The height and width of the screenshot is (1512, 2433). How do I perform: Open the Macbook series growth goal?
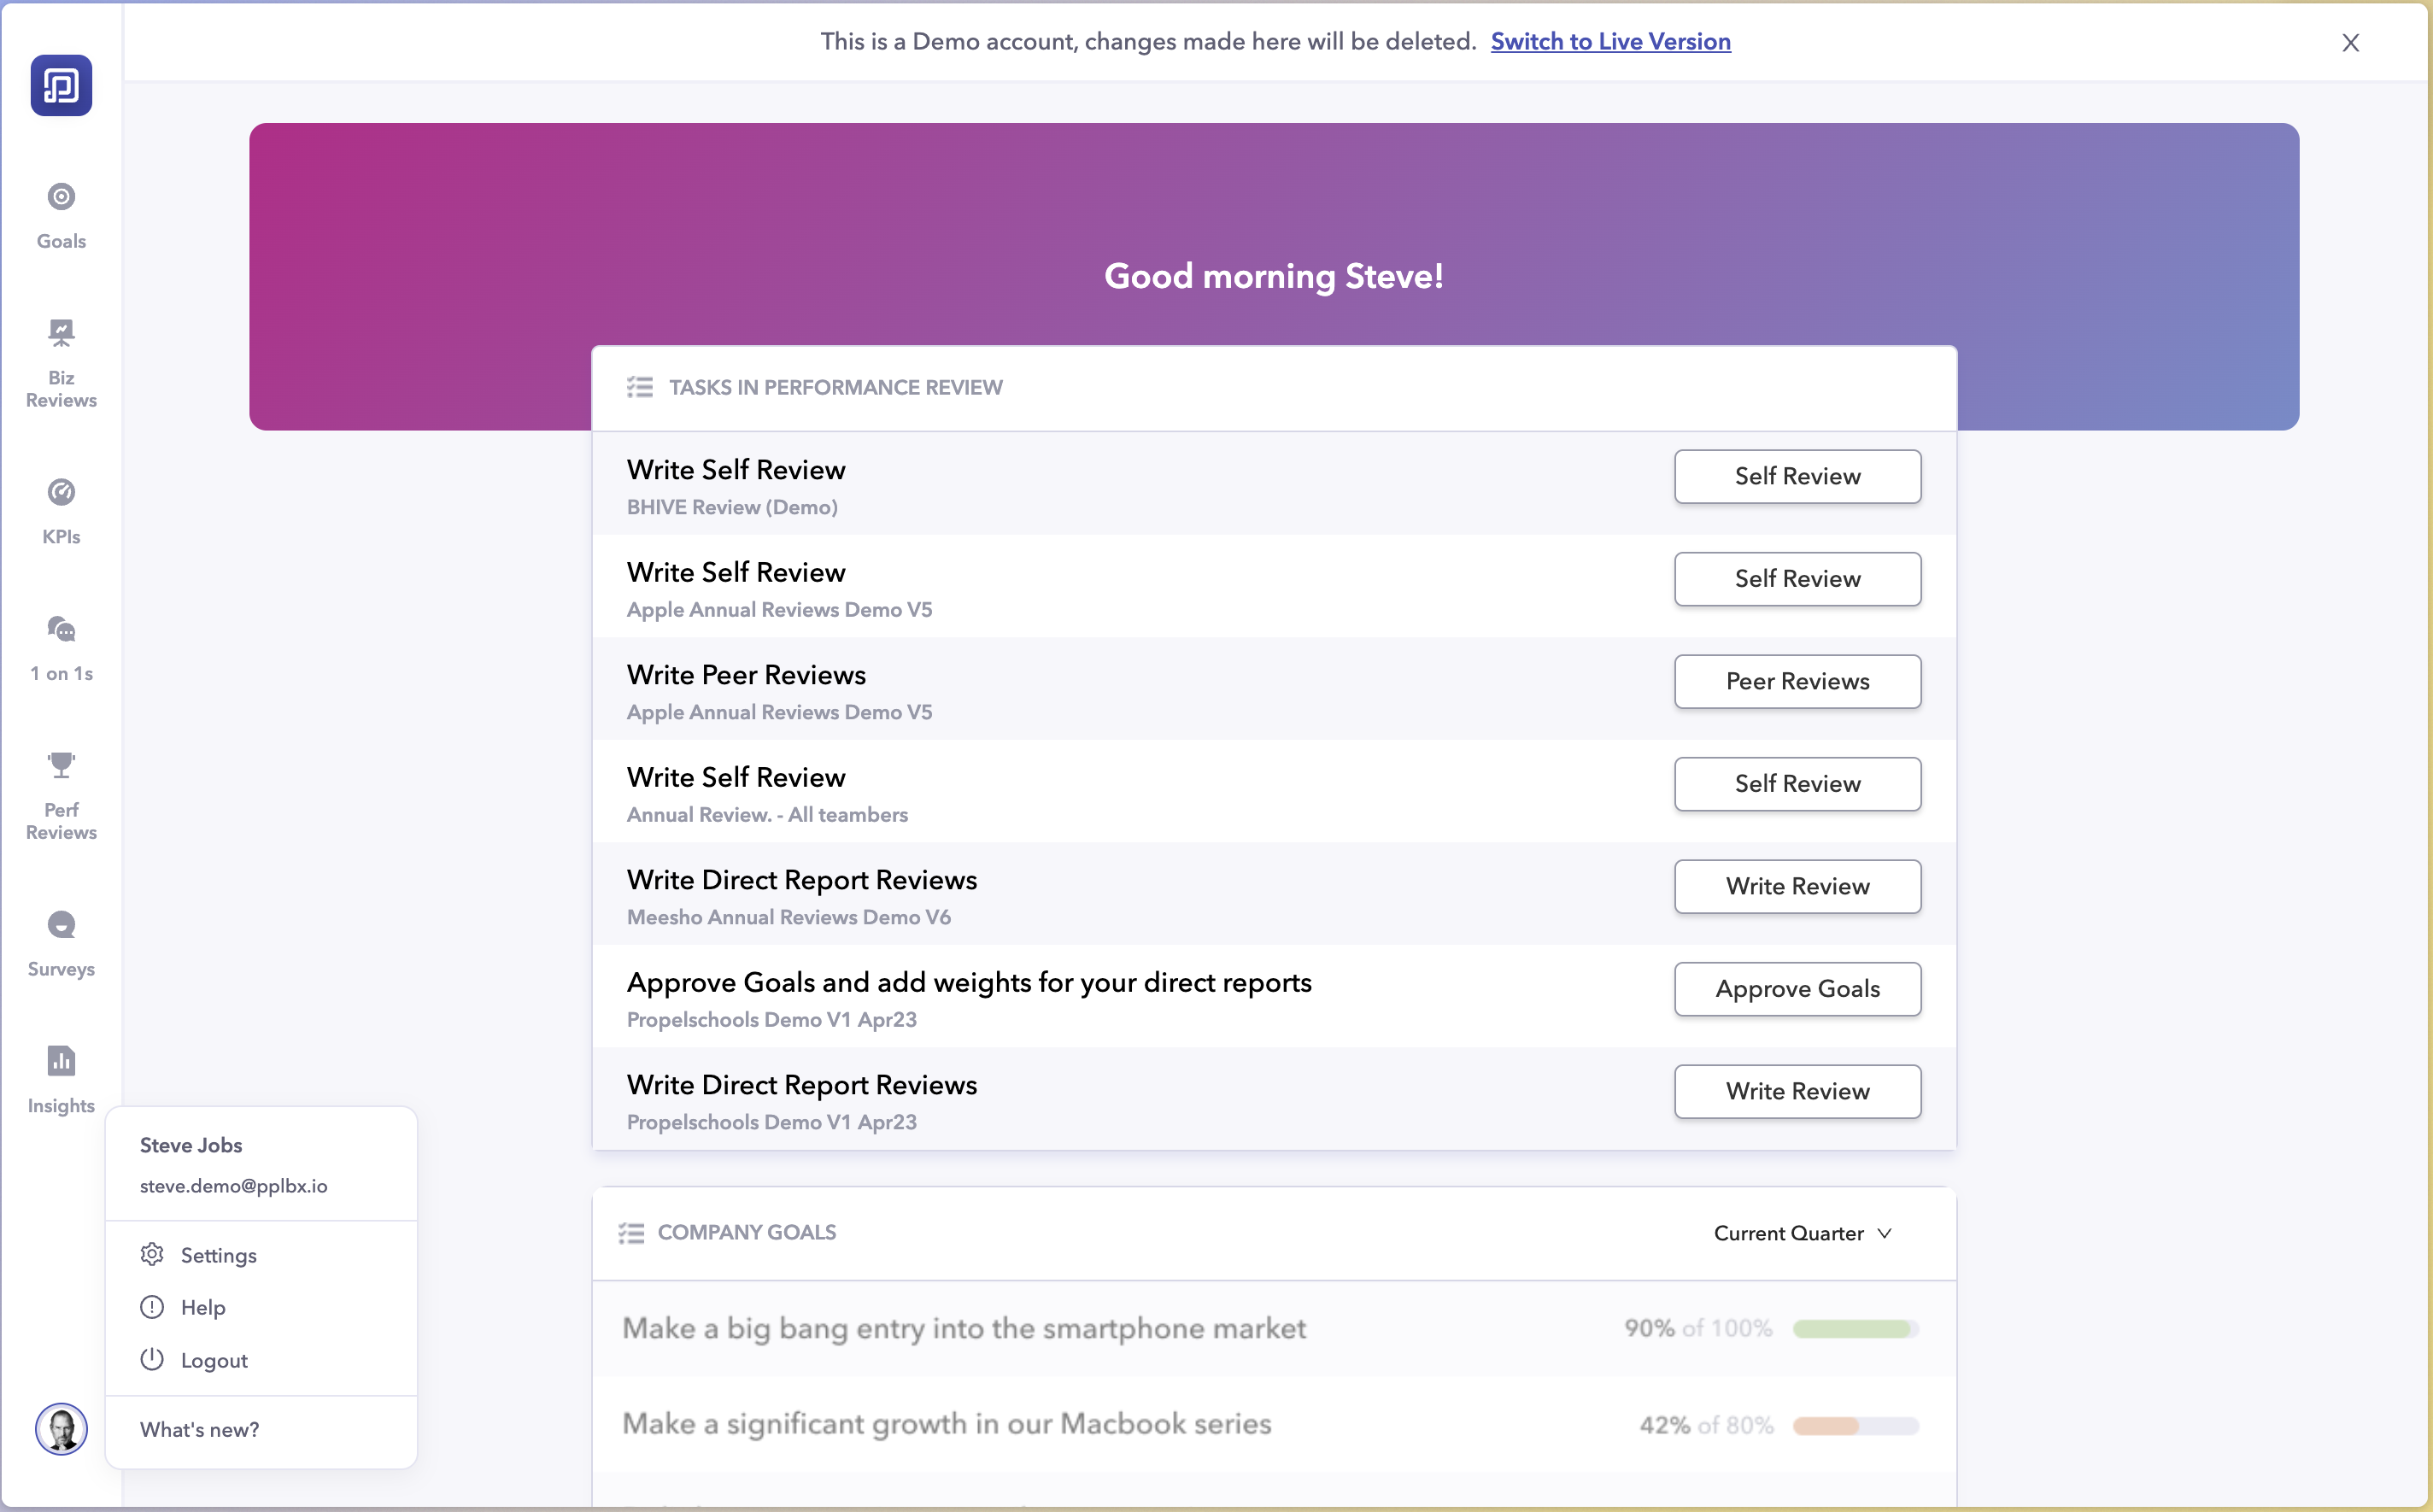click(x=947, y=1424)
